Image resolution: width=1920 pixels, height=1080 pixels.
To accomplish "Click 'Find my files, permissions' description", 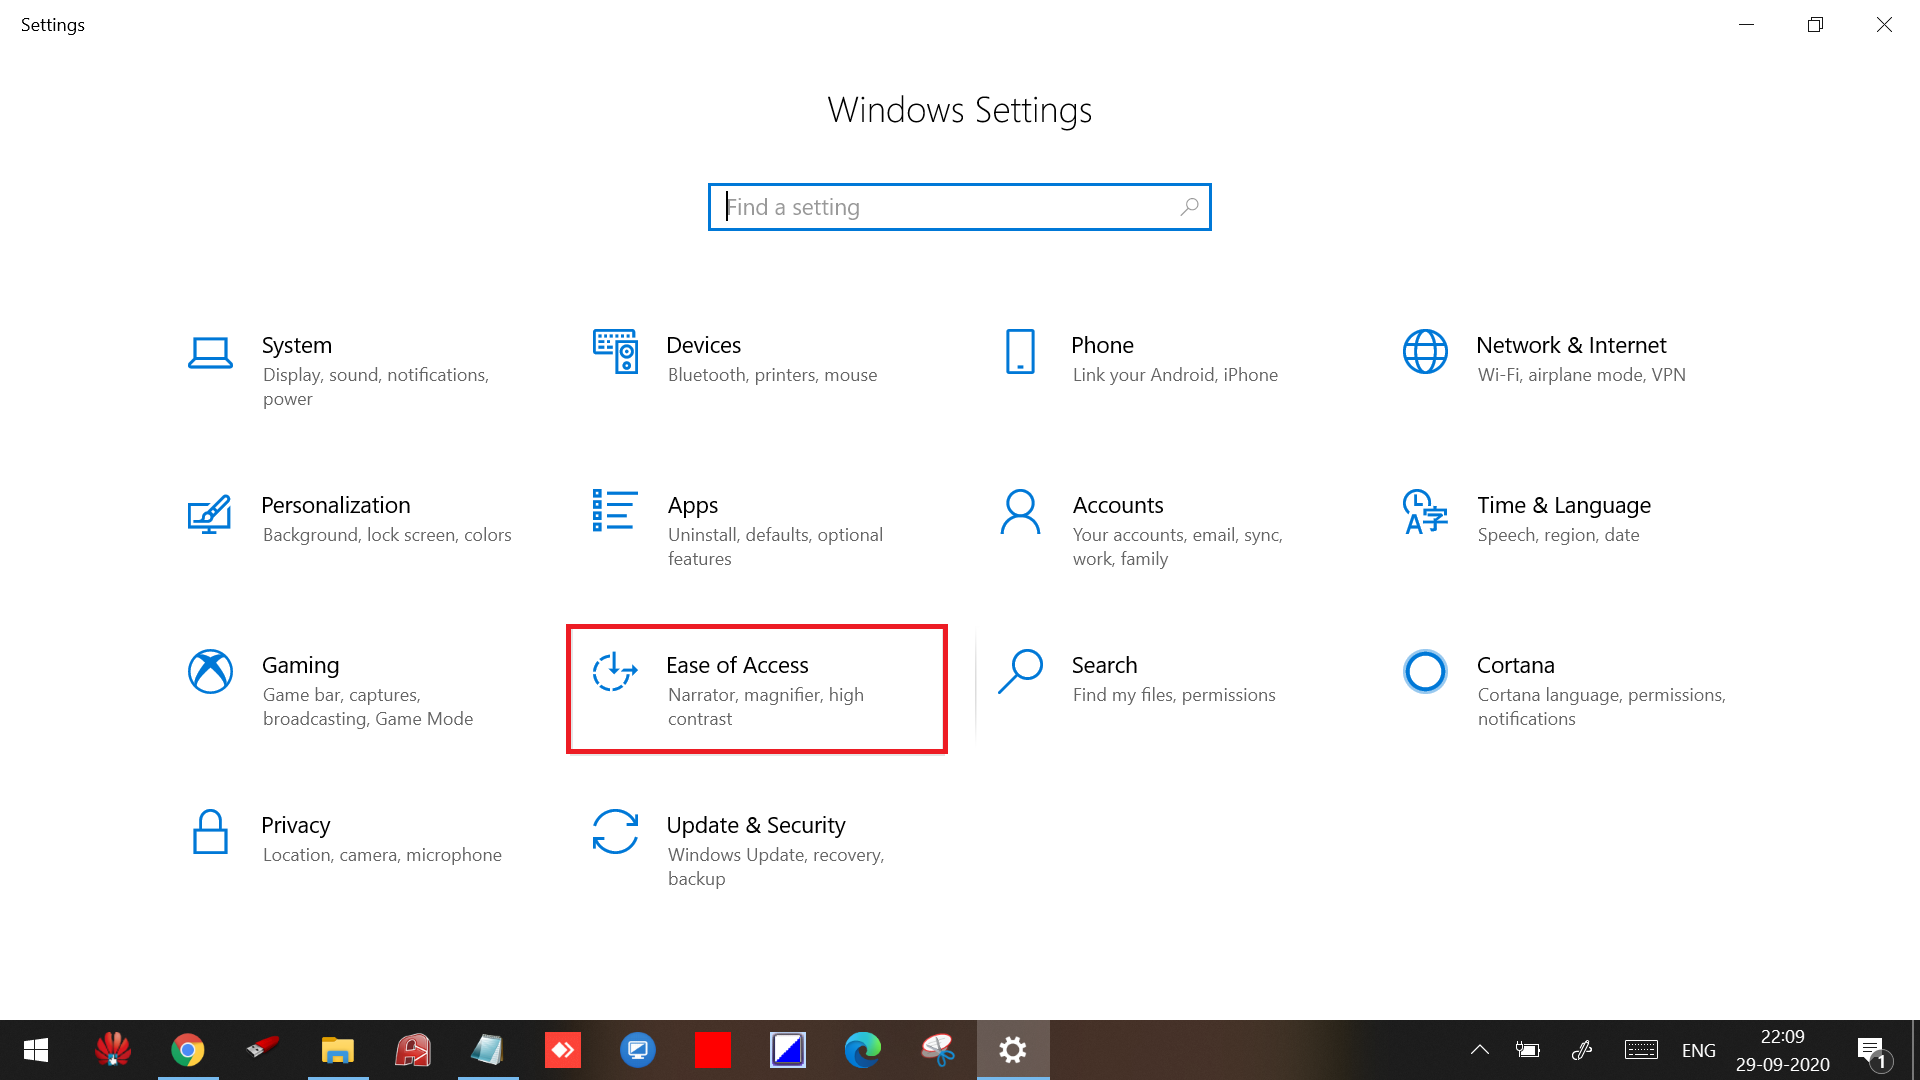I will (x=1174, y=695).
